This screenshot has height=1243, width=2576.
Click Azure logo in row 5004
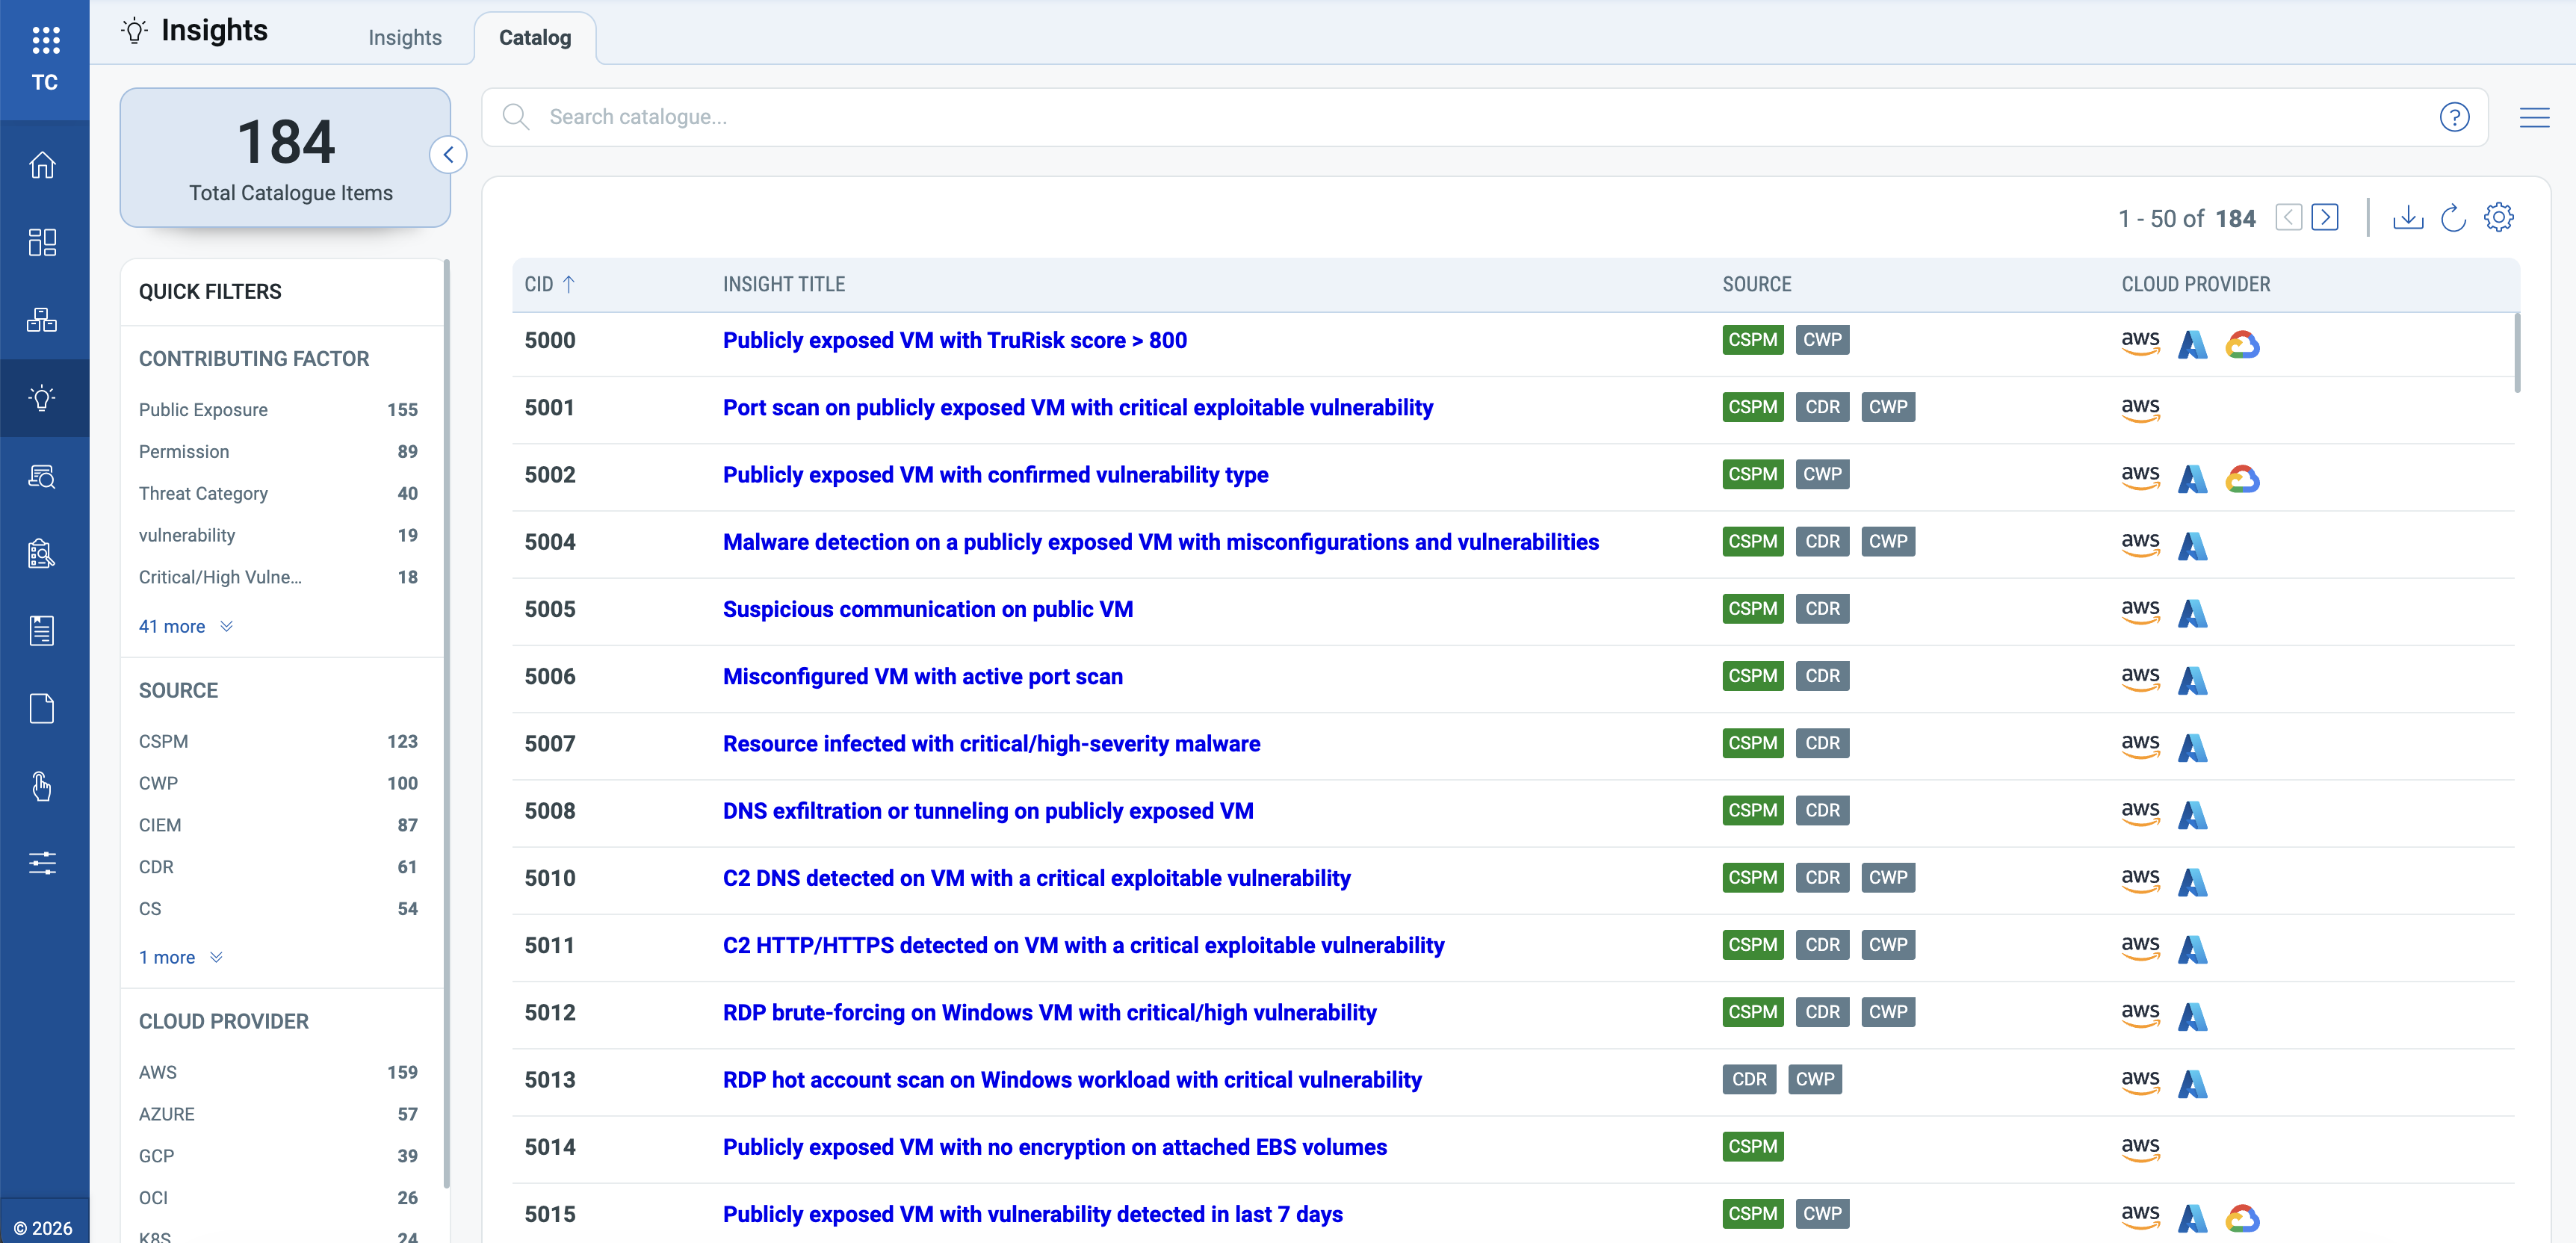coord(2192,545)
